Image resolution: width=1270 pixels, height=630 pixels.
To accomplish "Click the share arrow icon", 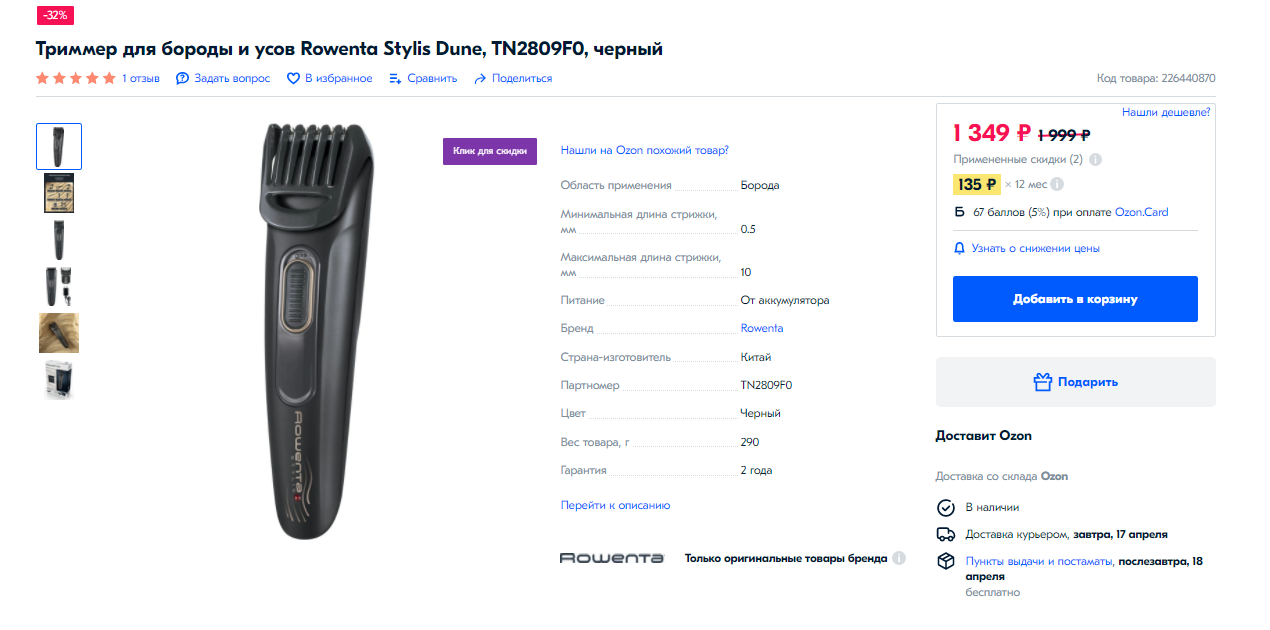I will (480, 78).
